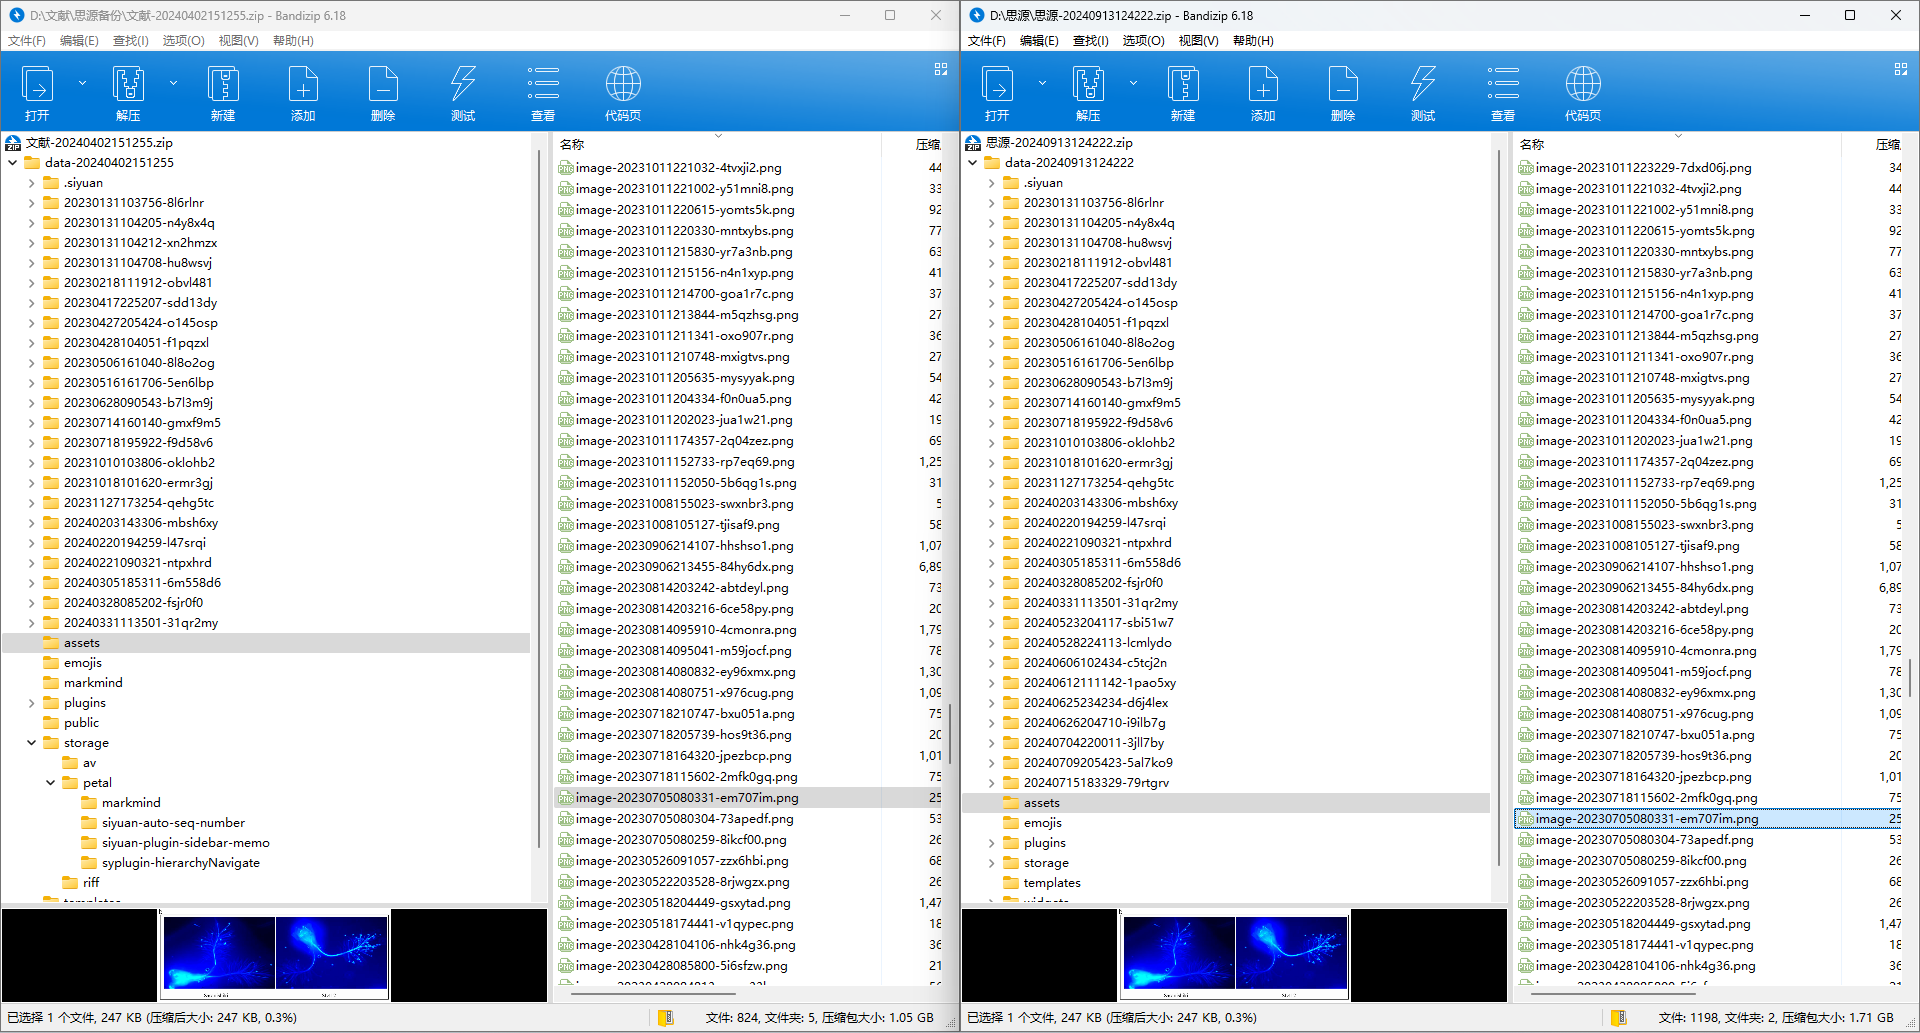1920x1033 pixels.
Task: Select siyuan-auto-seq-number folder in left tree
Action: click(x=173, y=823)
